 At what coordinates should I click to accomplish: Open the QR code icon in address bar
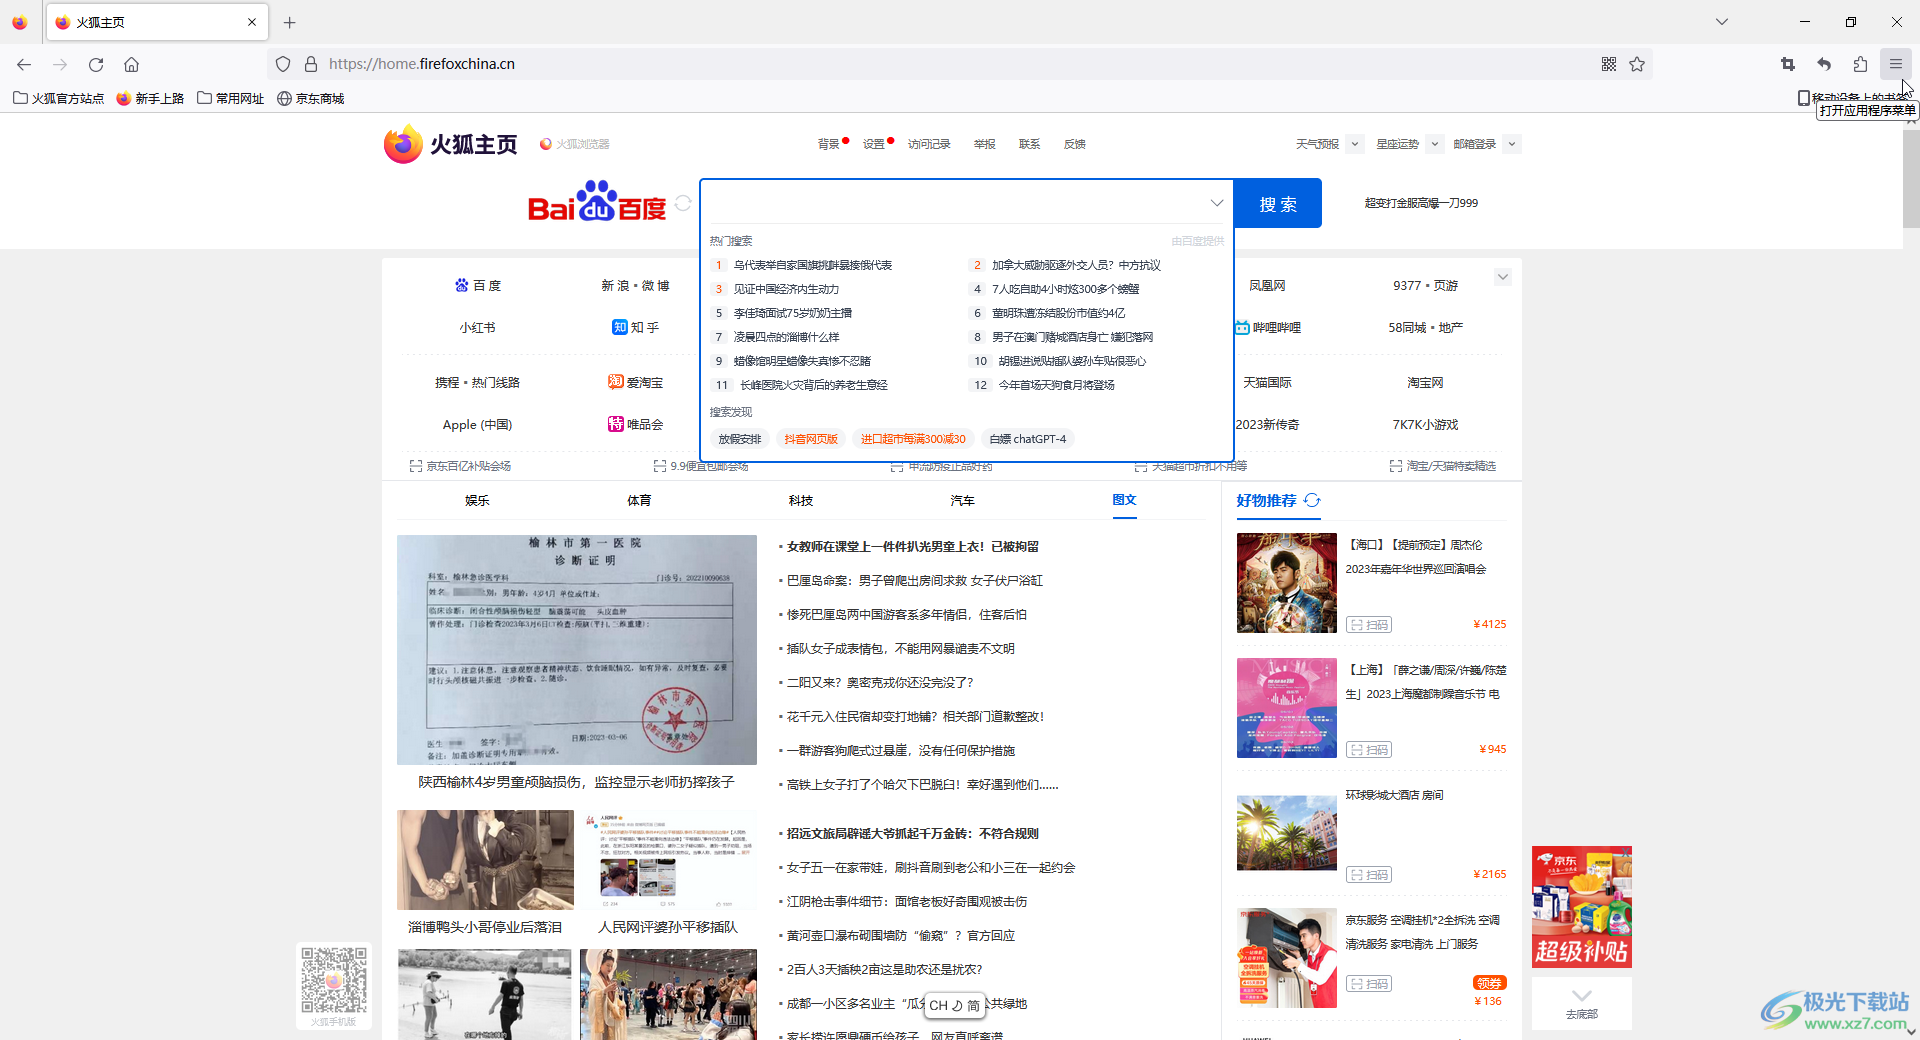click(1609, 64)
